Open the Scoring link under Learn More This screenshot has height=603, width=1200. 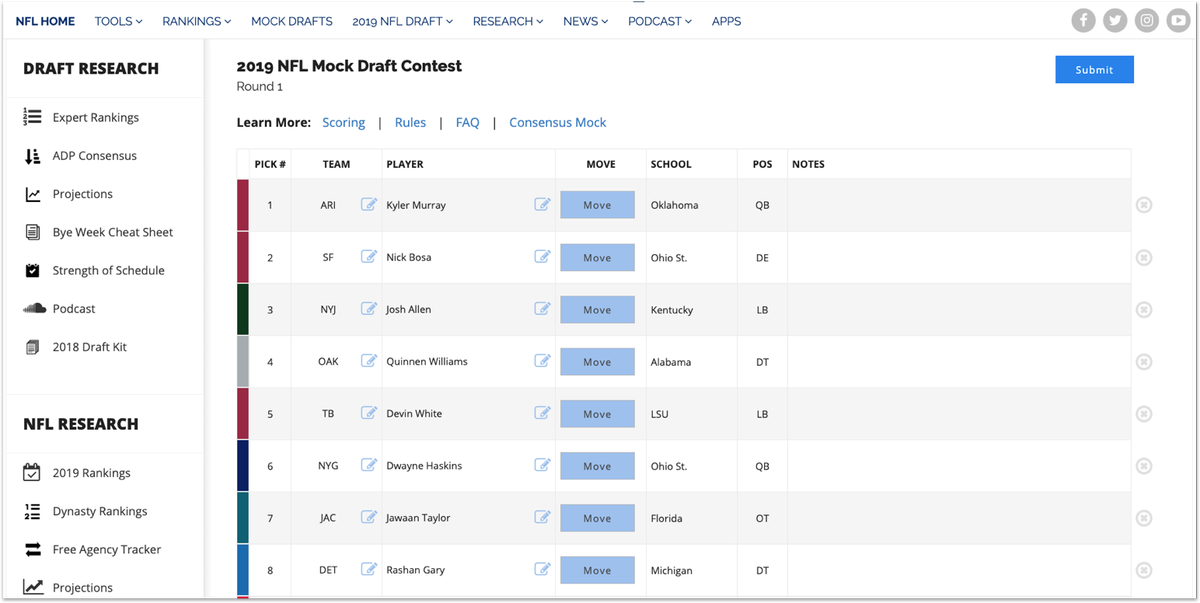pyautogui.click(x=343, y=122)
